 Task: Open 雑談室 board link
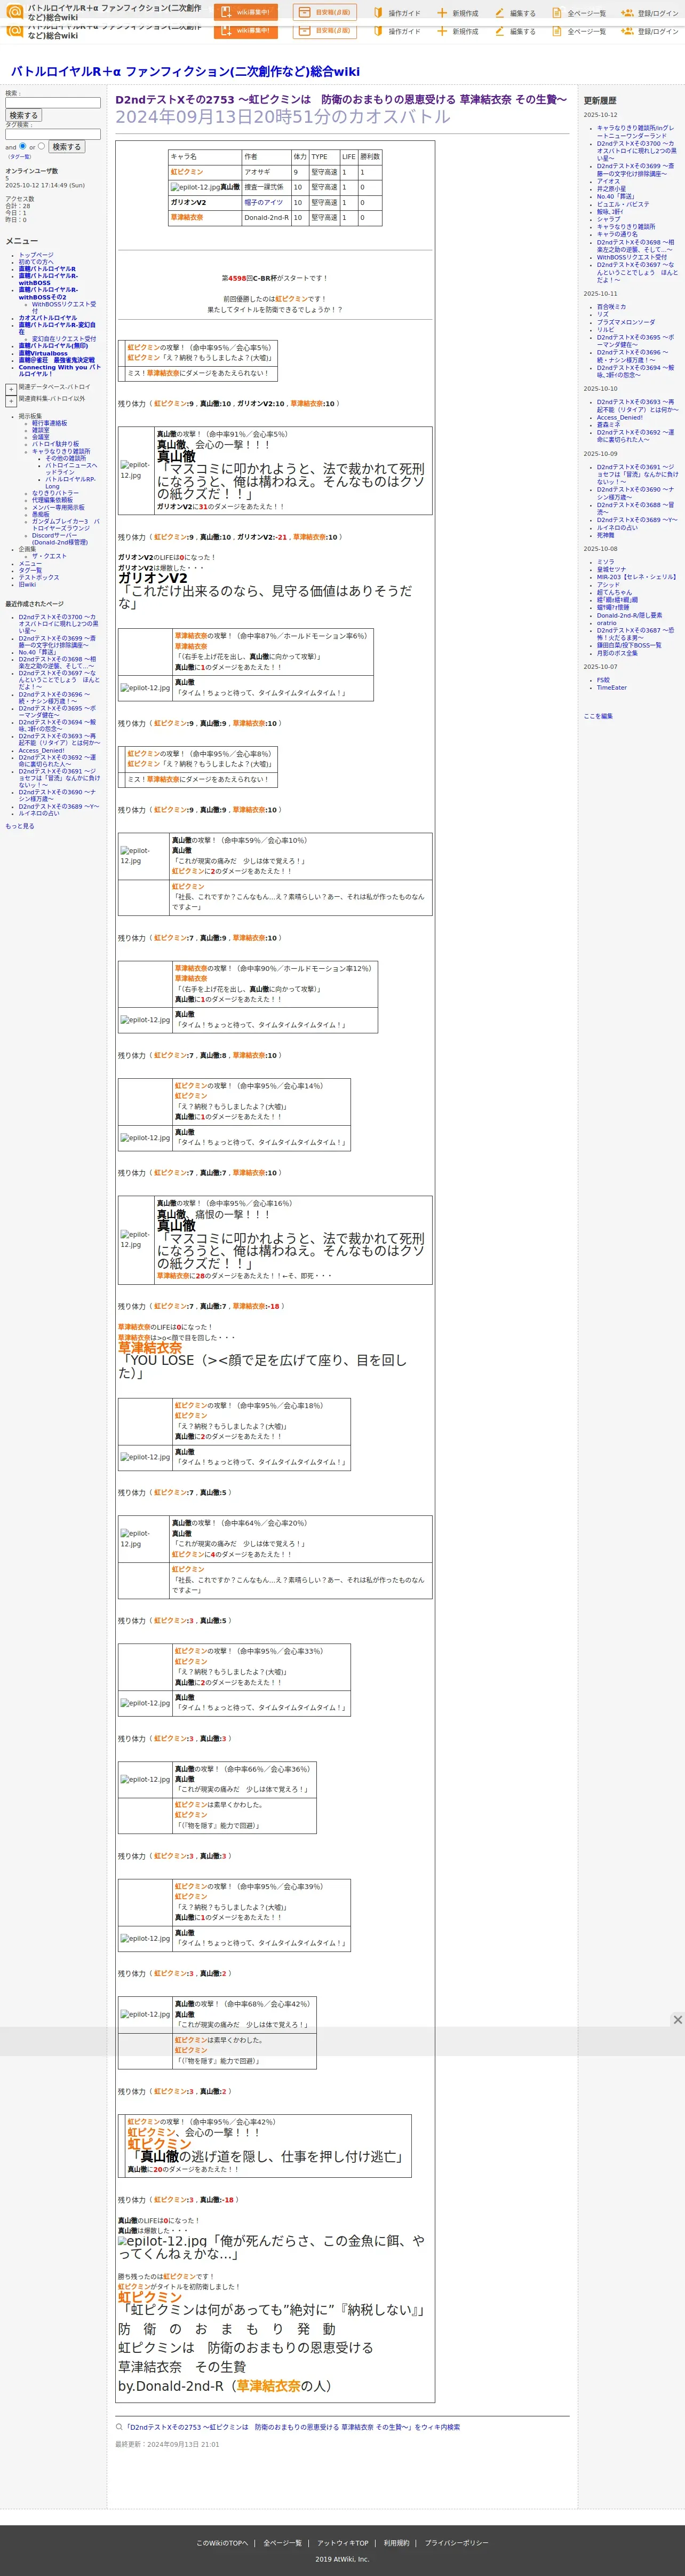40,430
